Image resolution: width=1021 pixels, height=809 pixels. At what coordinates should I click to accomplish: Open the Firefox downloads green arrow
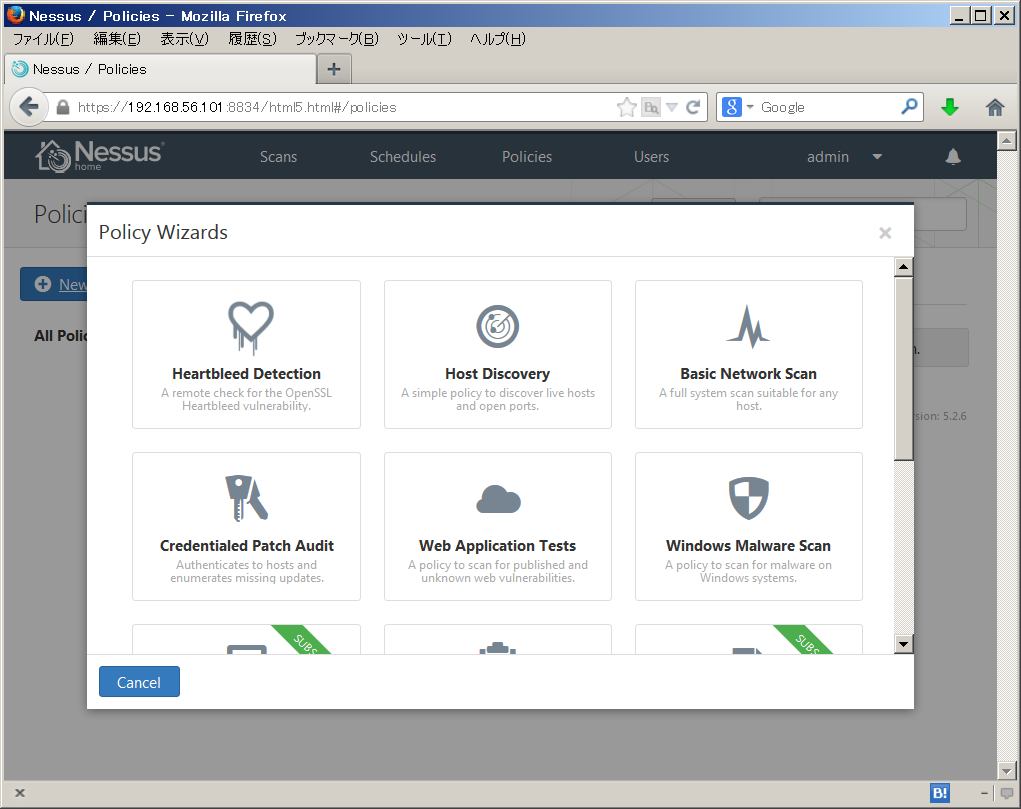(x=949, y=107)
